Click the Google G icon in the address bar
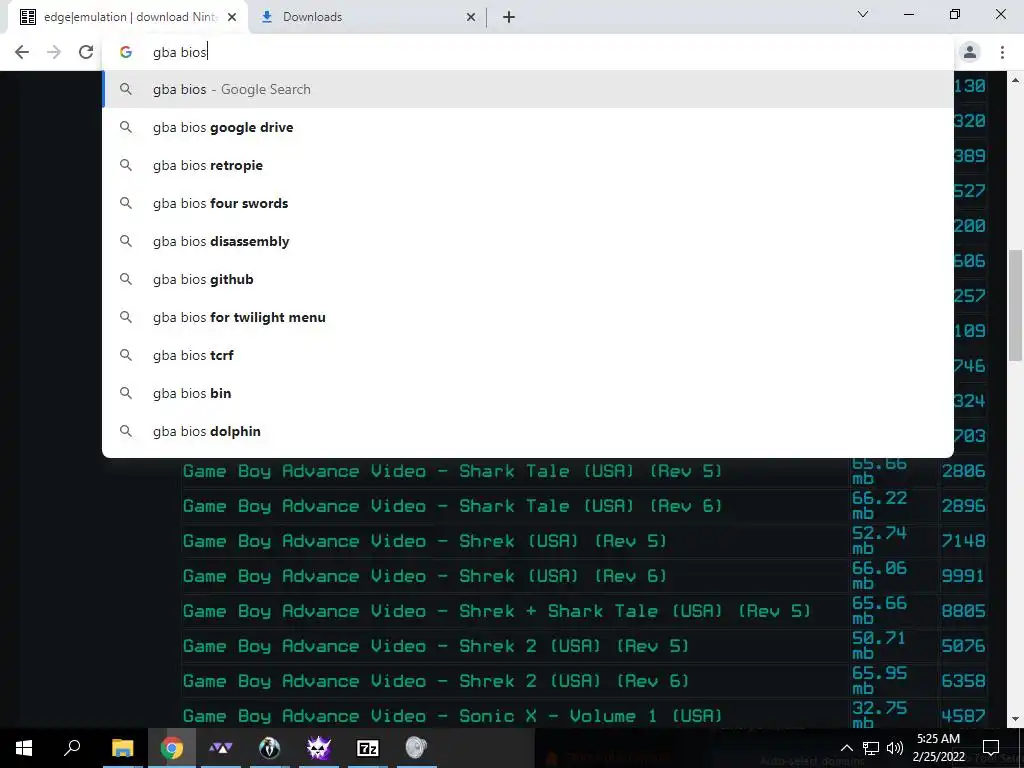 (126, 52)
